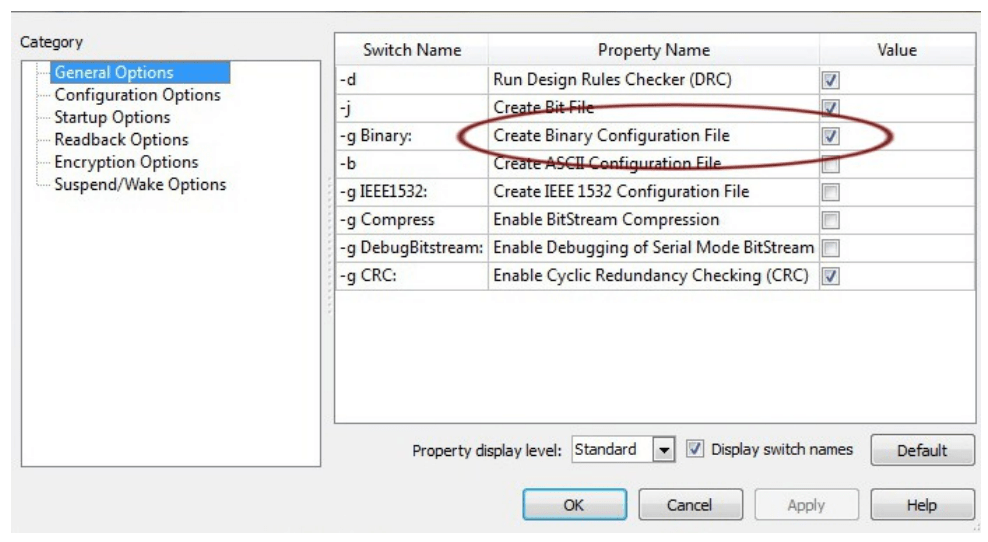Confirm settings with OK button

point(574,505)
